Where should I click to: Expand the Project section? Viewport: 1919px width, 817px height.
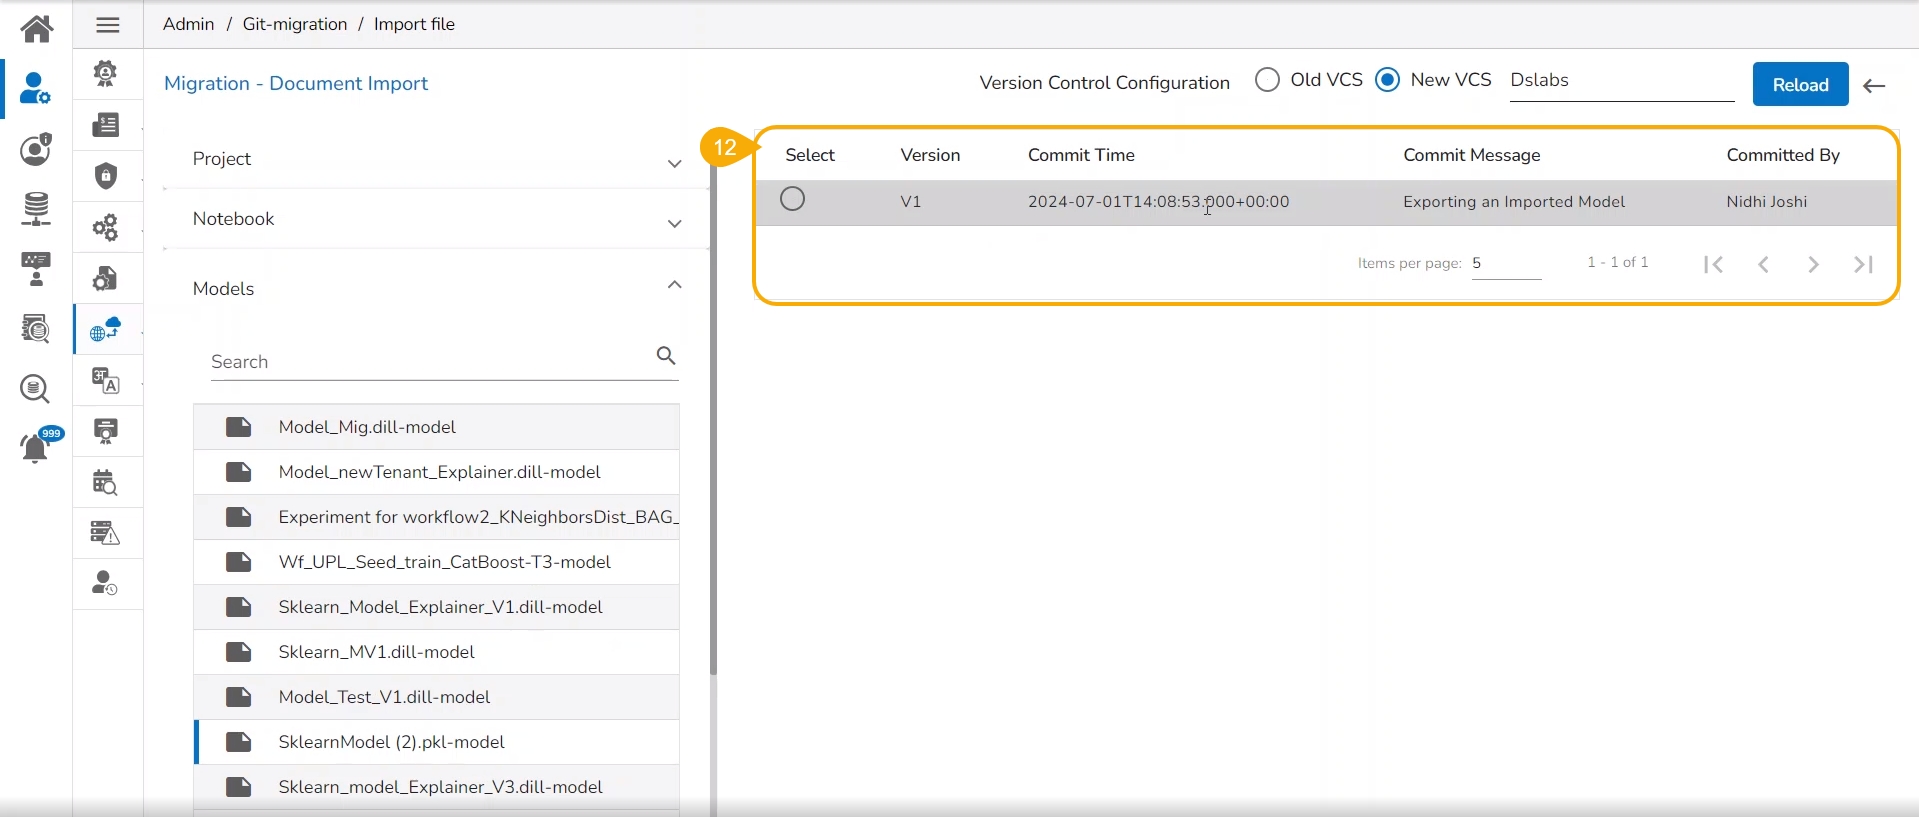click(x=675, y=163)
